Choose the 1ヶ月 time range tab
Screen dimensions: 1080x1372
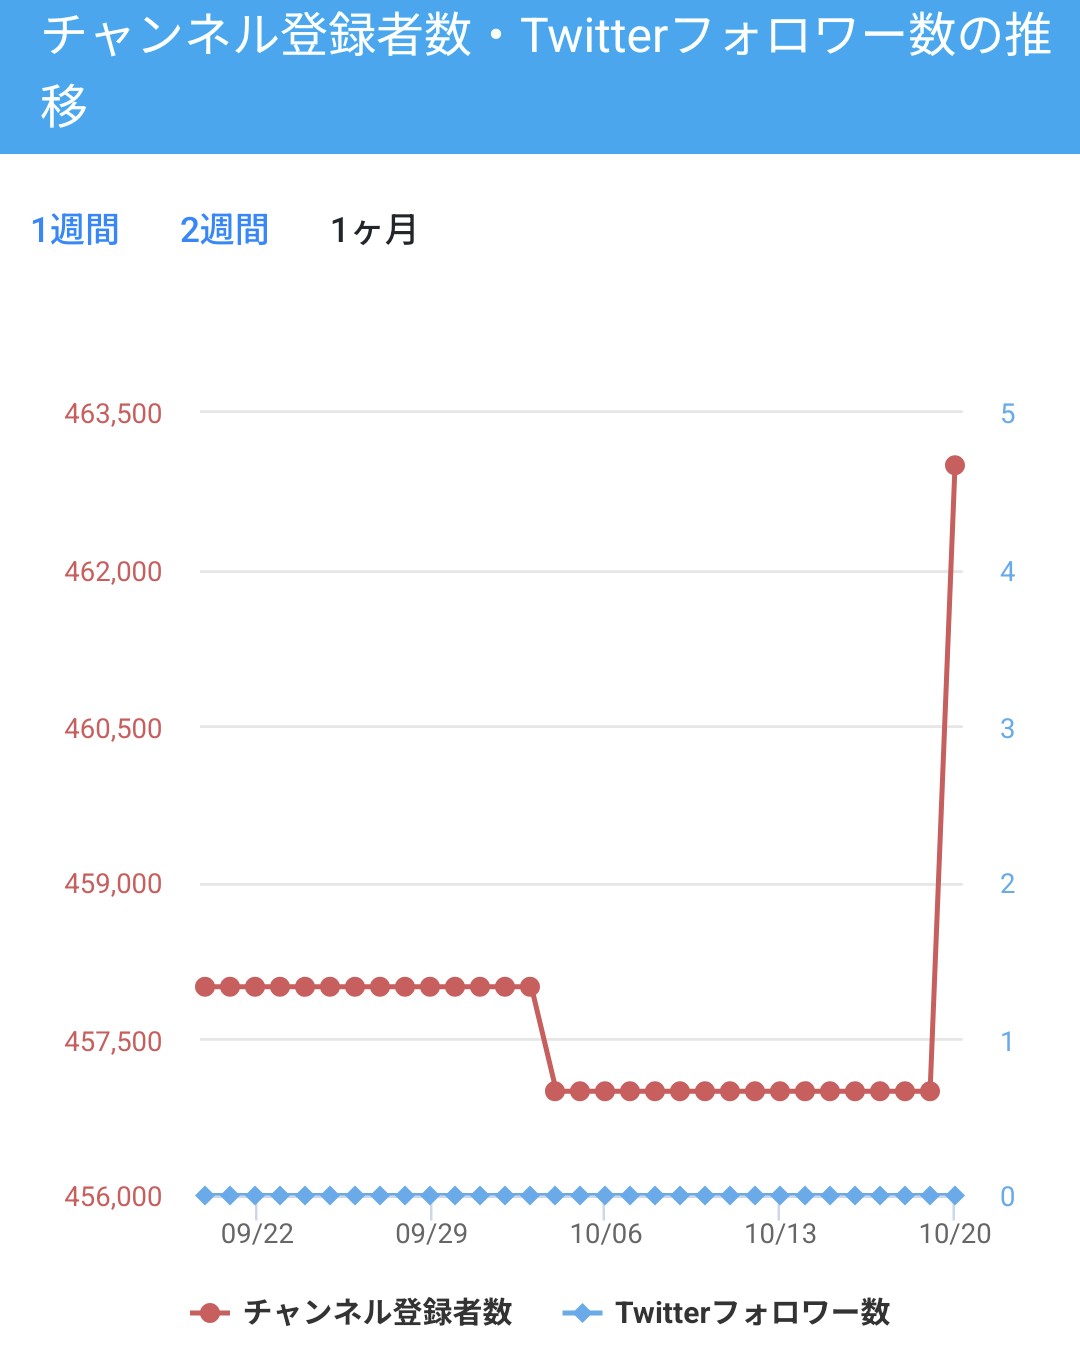(x=373, y=230)
